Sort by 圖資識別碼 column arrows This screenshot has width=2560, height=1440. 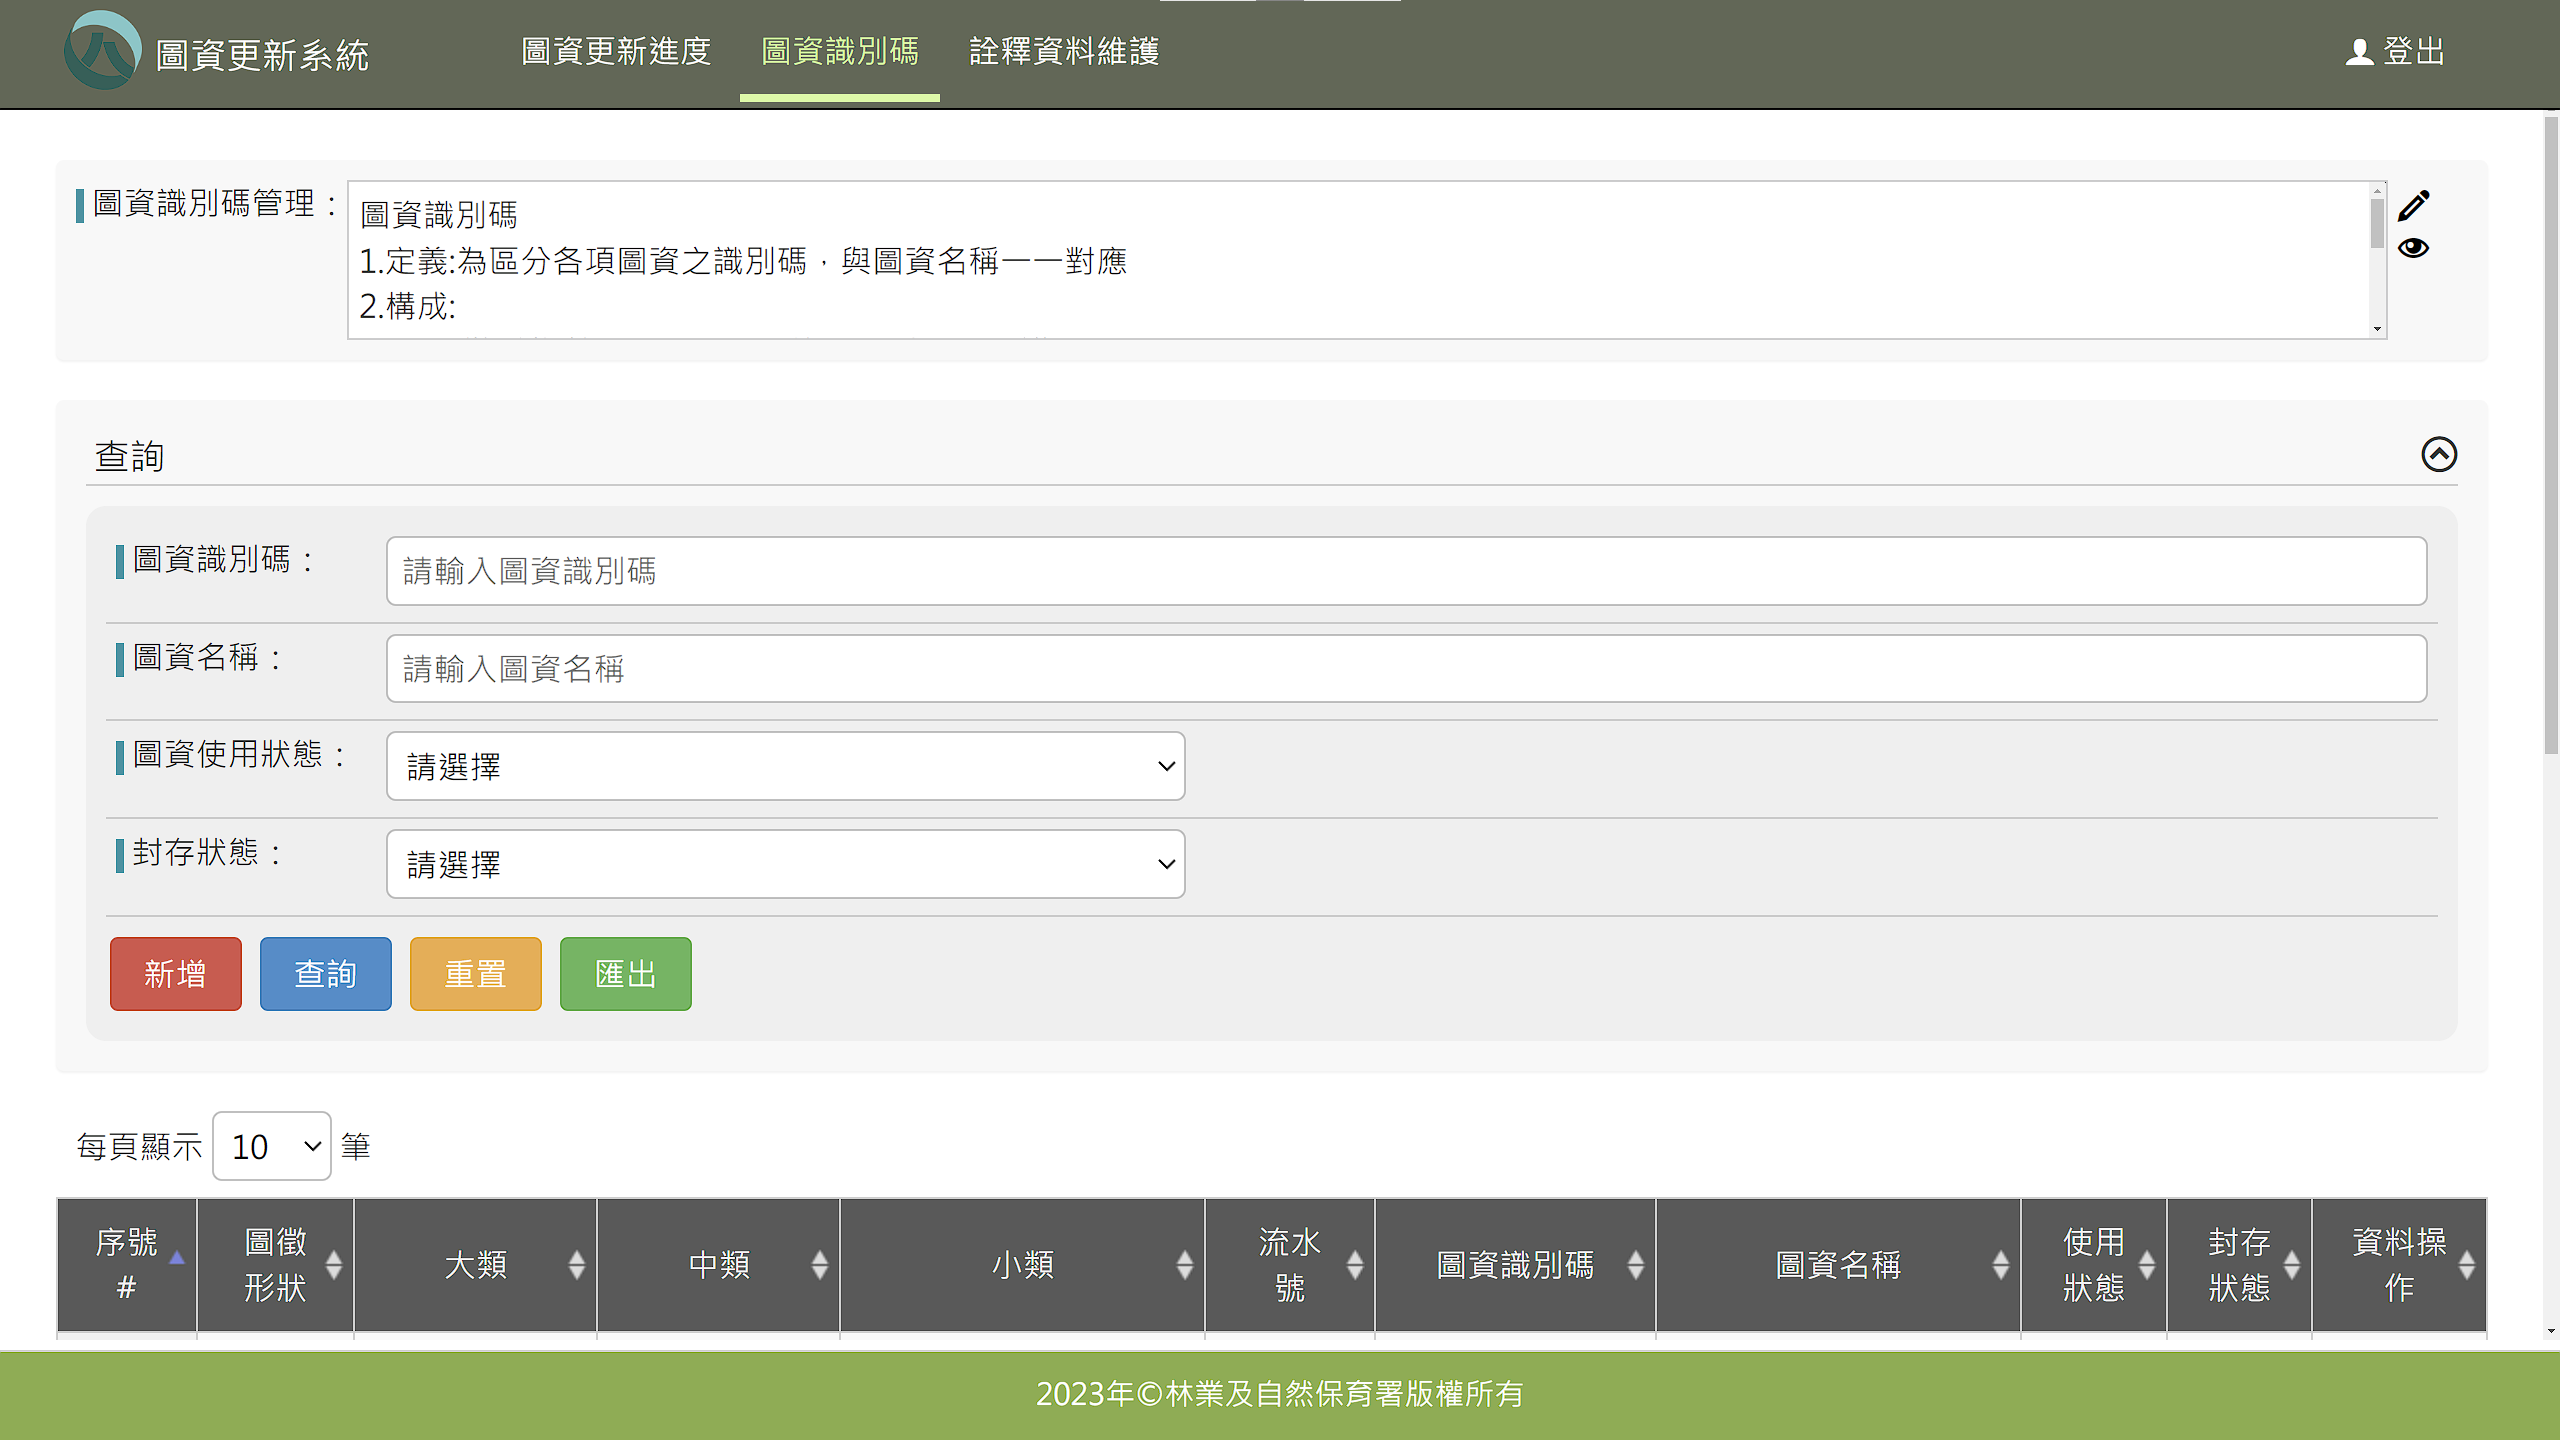pos(1636,1264)
